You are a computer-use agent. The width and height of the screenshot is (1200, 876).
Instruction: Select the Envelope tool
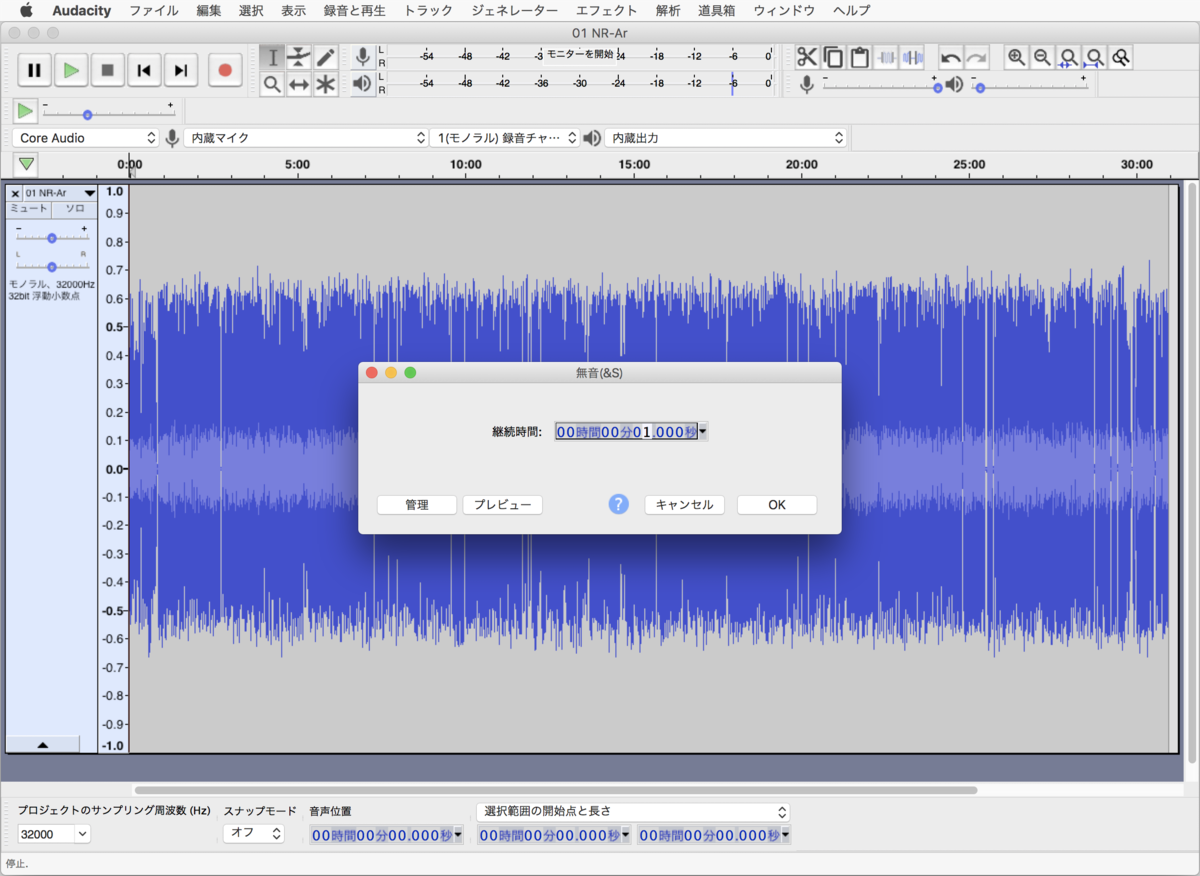(299, 58)
